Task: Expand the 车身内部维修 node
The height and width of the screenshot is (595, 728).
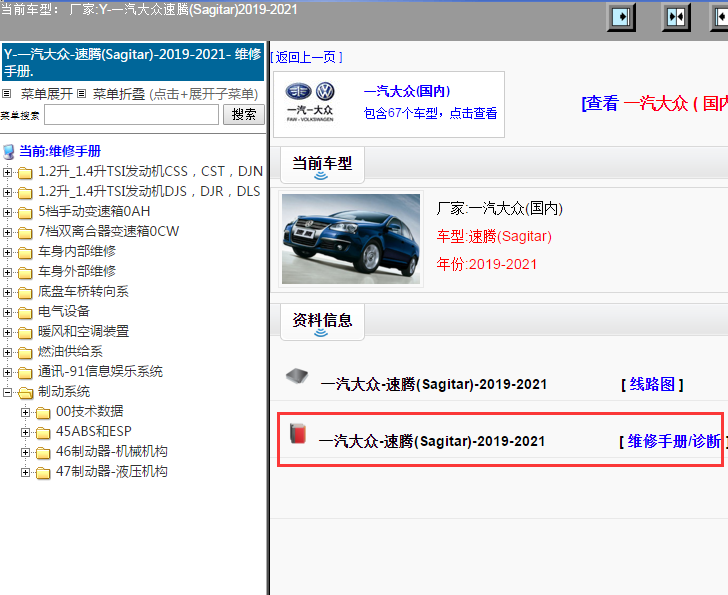Action: tap(7, 252)
